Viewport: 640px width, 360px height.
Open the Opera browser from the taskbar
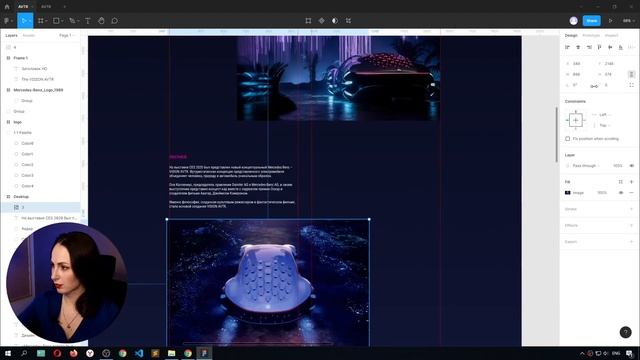pos(57,353)
